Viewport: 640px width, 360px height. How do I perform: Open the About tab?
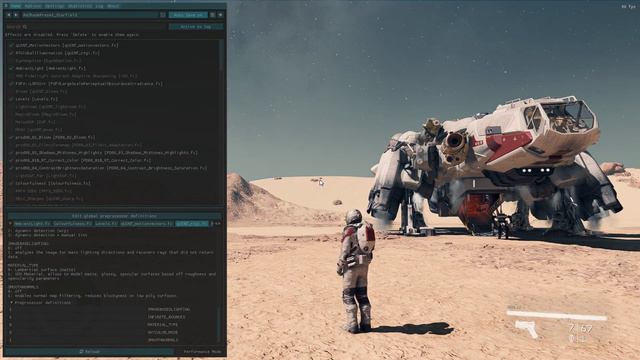click(113, 7)
